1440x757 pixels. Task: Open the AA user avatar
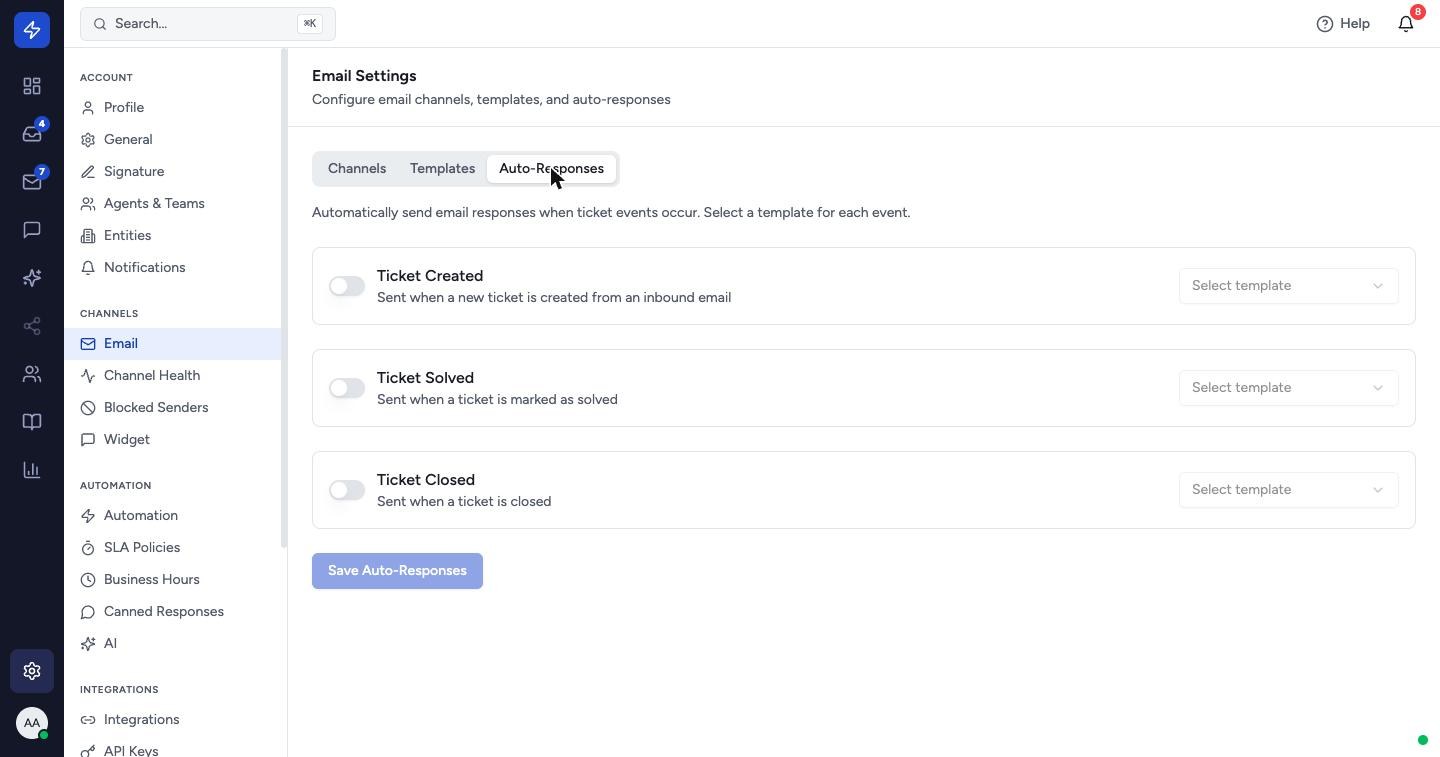[x=32, y=723]
